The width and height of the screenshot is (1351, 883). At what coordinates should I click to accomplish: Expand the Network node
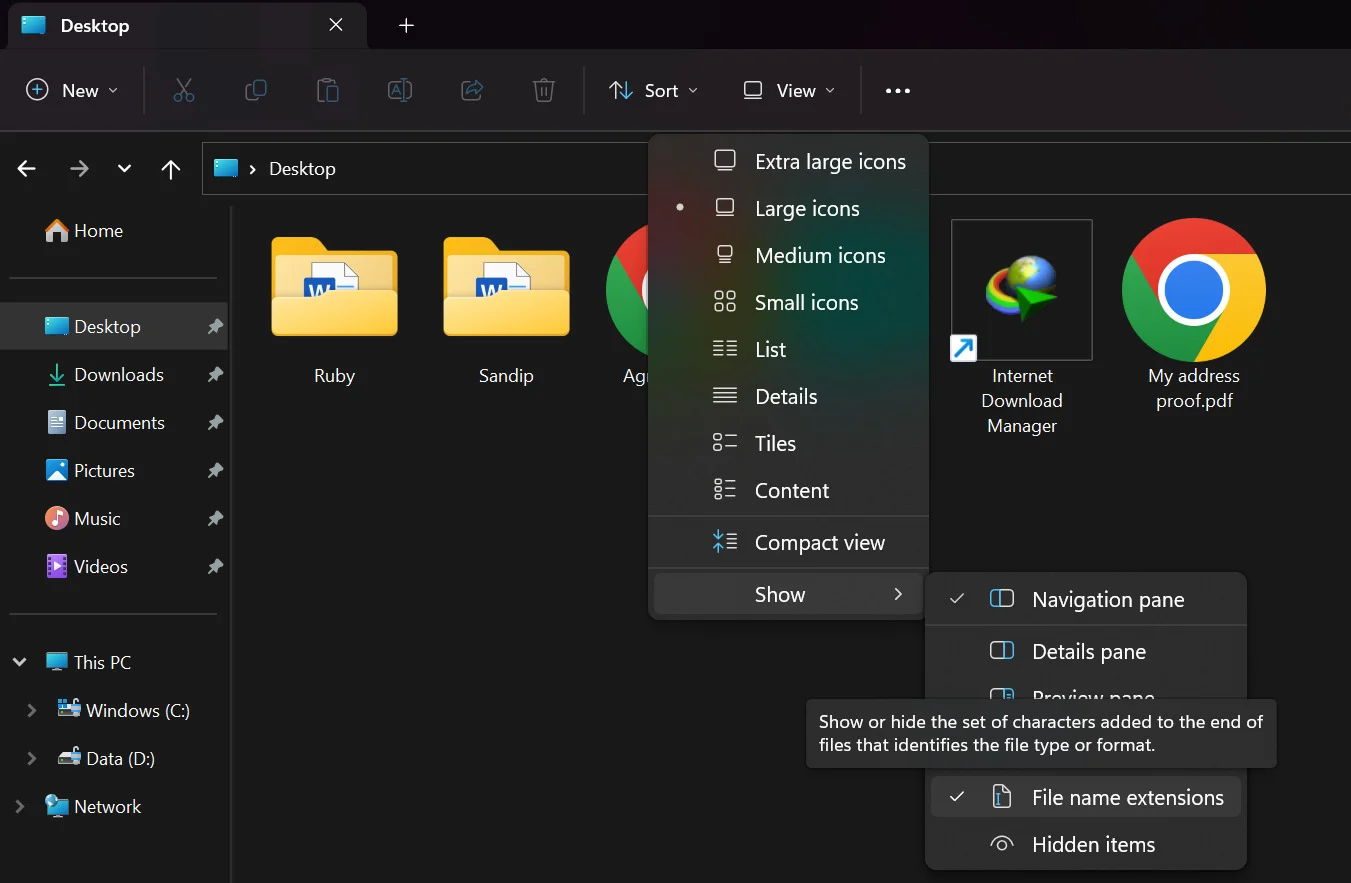(x=19, y=807)
